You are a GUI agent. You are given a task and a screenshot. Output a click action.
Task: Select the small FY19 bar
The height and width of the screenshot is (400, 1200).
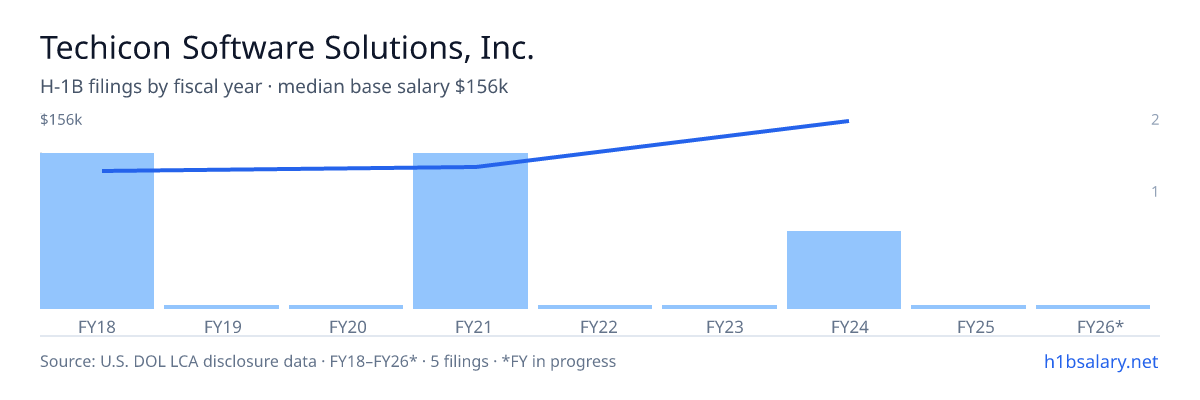[x=222, y=307]
